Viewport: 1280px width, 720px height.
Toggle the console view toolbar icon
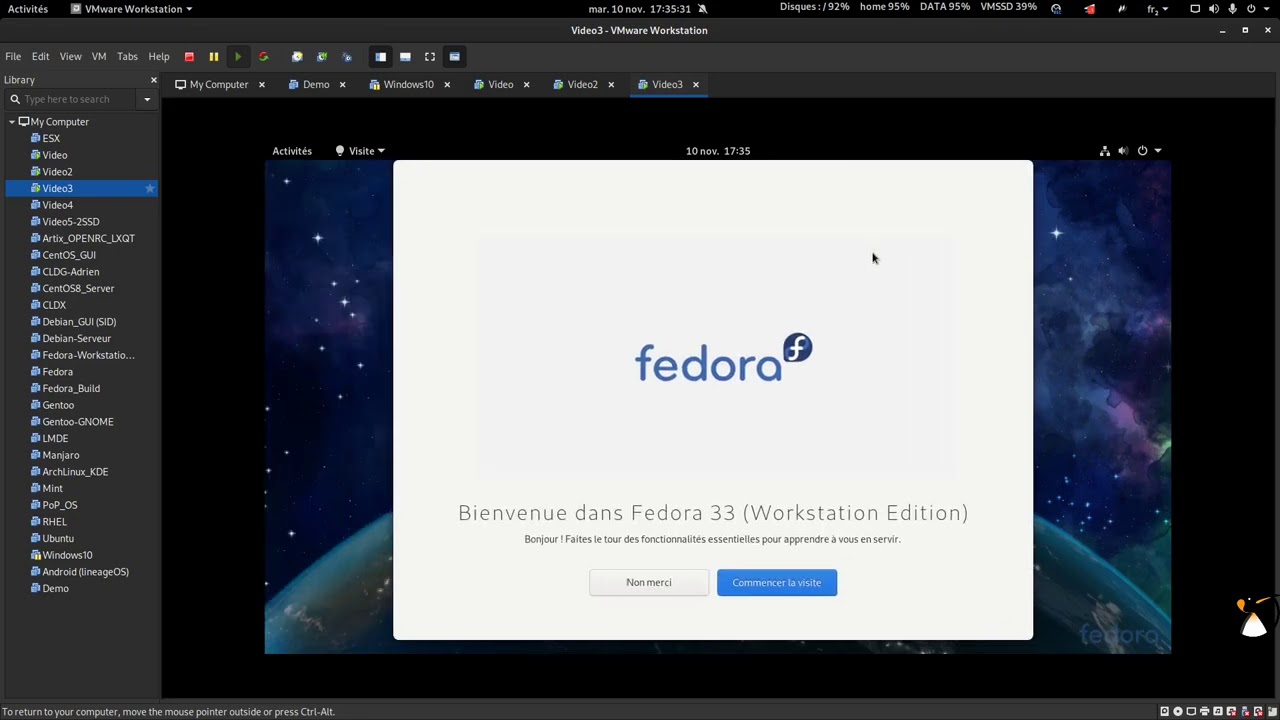pyautogui.click(x=454, y=57)
